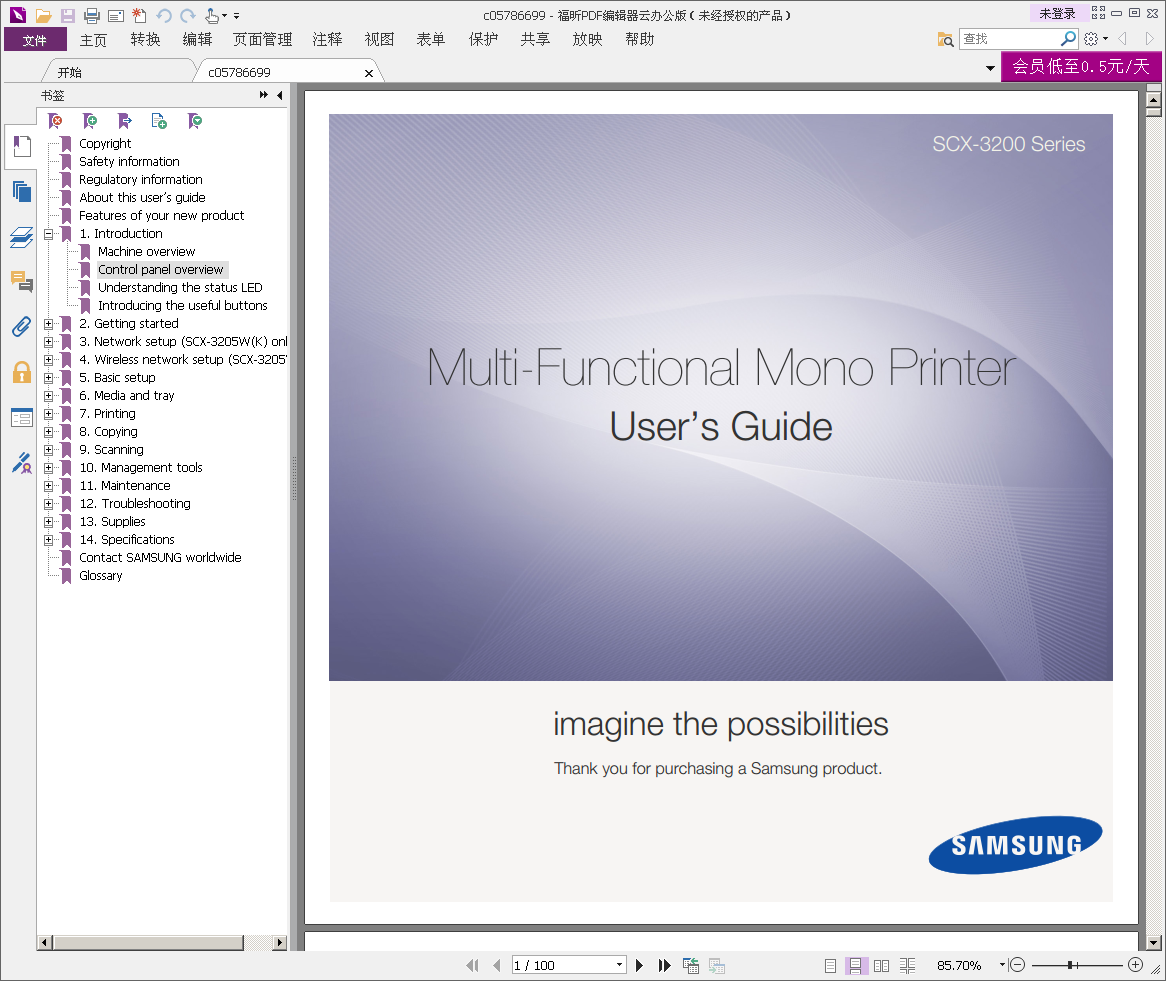Image resolution: width=1166 pixels, height=981 pixels.
Task: Print the document using the printer icon
Action: [x=91, y=15]
